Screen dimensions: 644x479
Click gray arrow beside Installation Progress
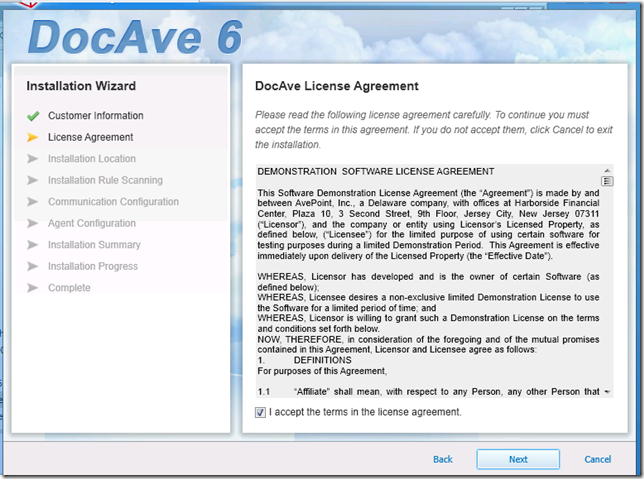32,266
